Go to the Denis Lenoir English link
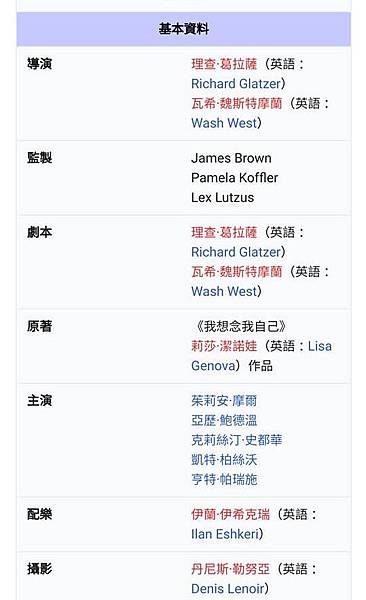 coord(227,589)
